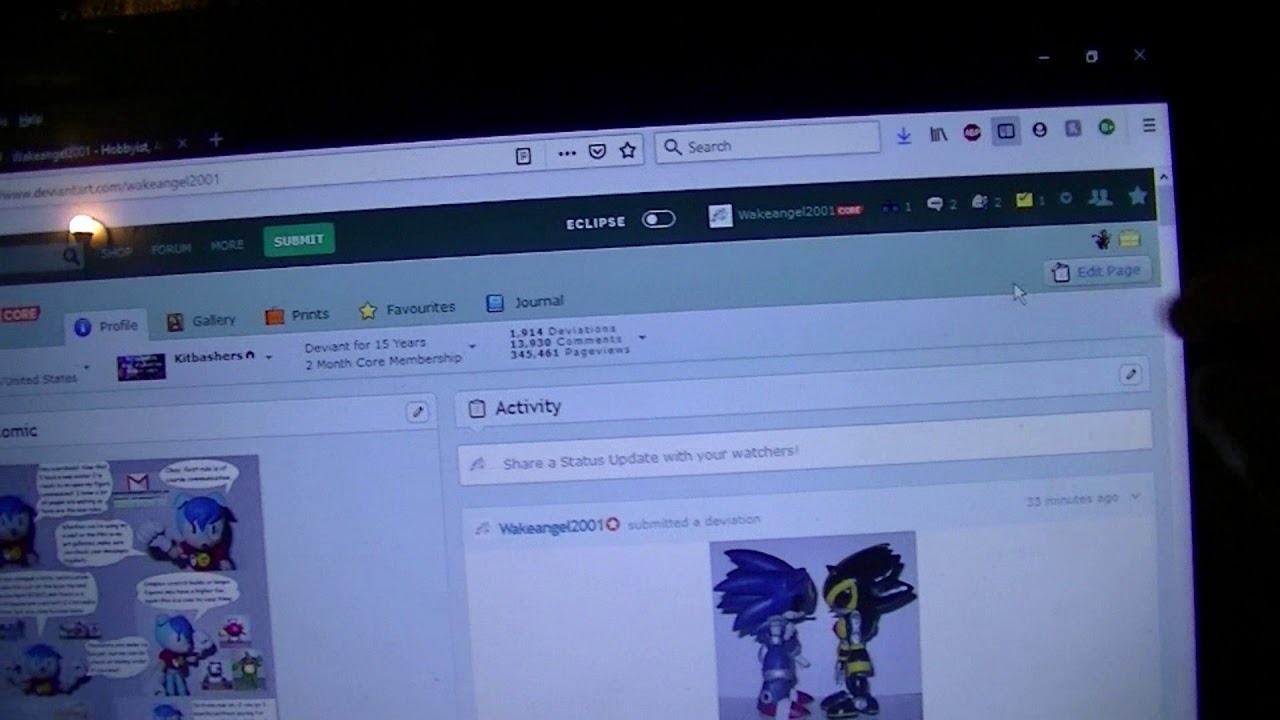Bookmark this page with the star
Viewport: 1280px width, 720px height.
[627, 150]
